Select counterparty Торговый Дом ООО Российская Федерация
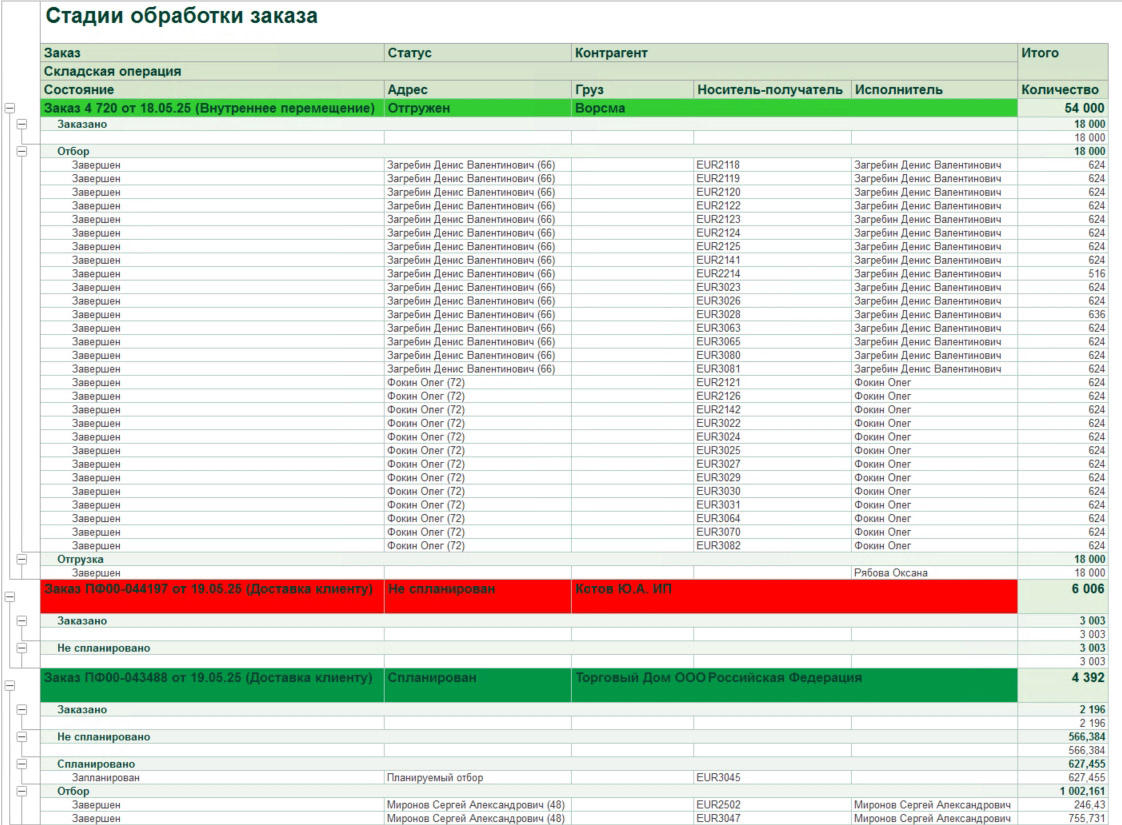The height and width of the screenshot is (825, 1122). (794, 685)
